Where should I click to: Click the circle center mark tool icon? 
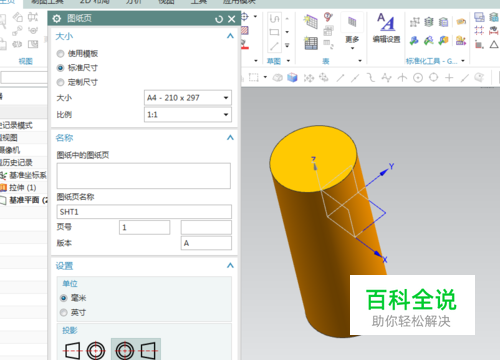(x=418, y=78)
